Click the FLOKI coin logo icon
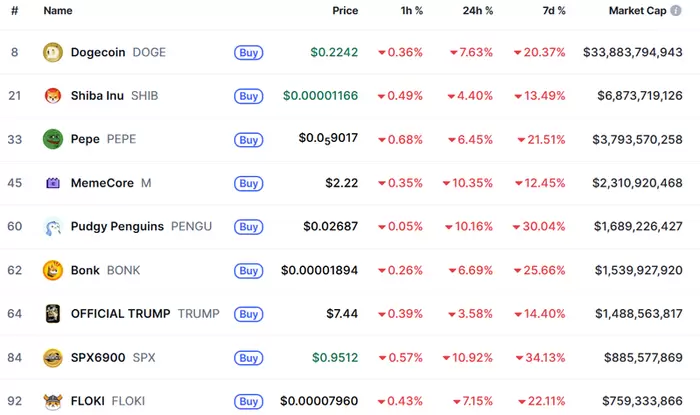Viewport: 700px width, 415px height. 52,401
